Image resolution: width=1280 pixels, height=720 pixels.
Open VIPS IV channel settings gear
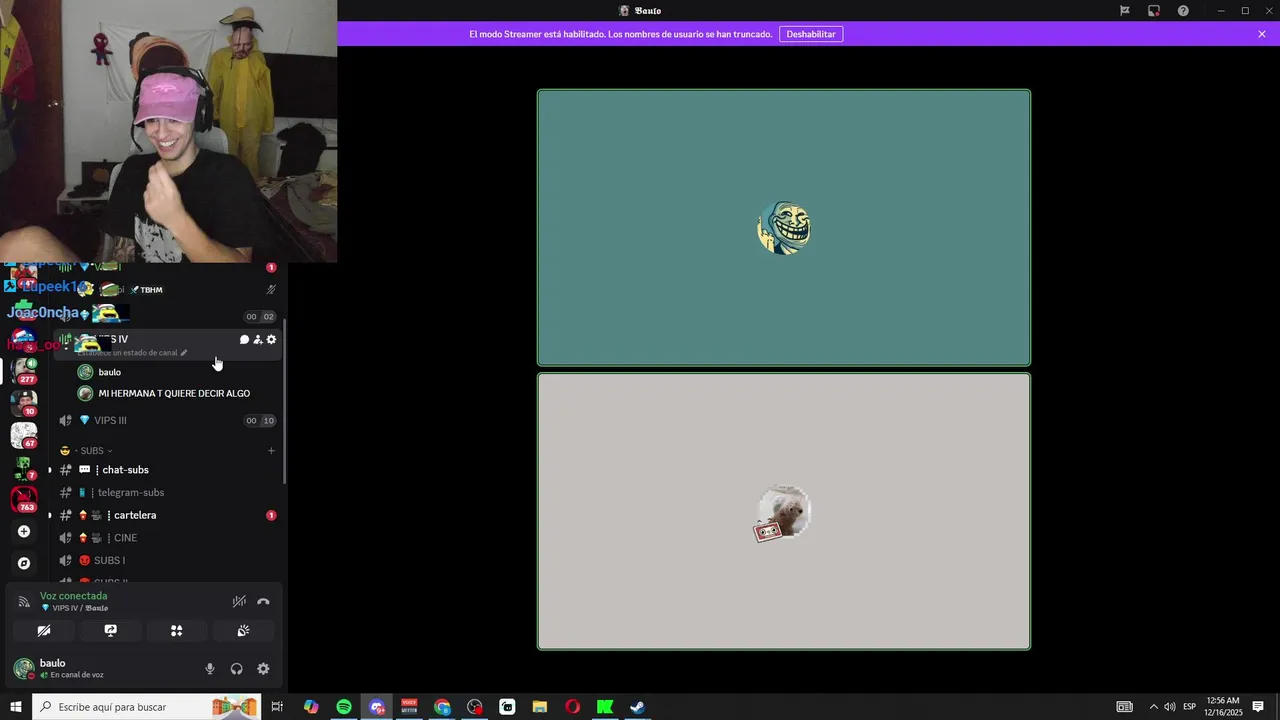click(271, 340)
